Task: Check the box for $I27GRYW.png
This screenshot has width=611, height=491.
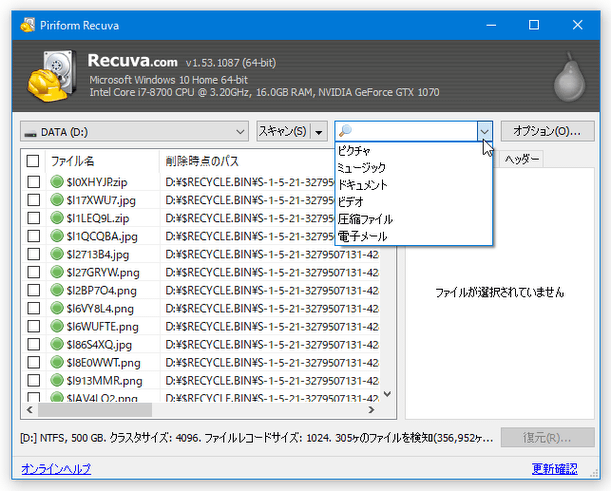Action: point(34,272)
